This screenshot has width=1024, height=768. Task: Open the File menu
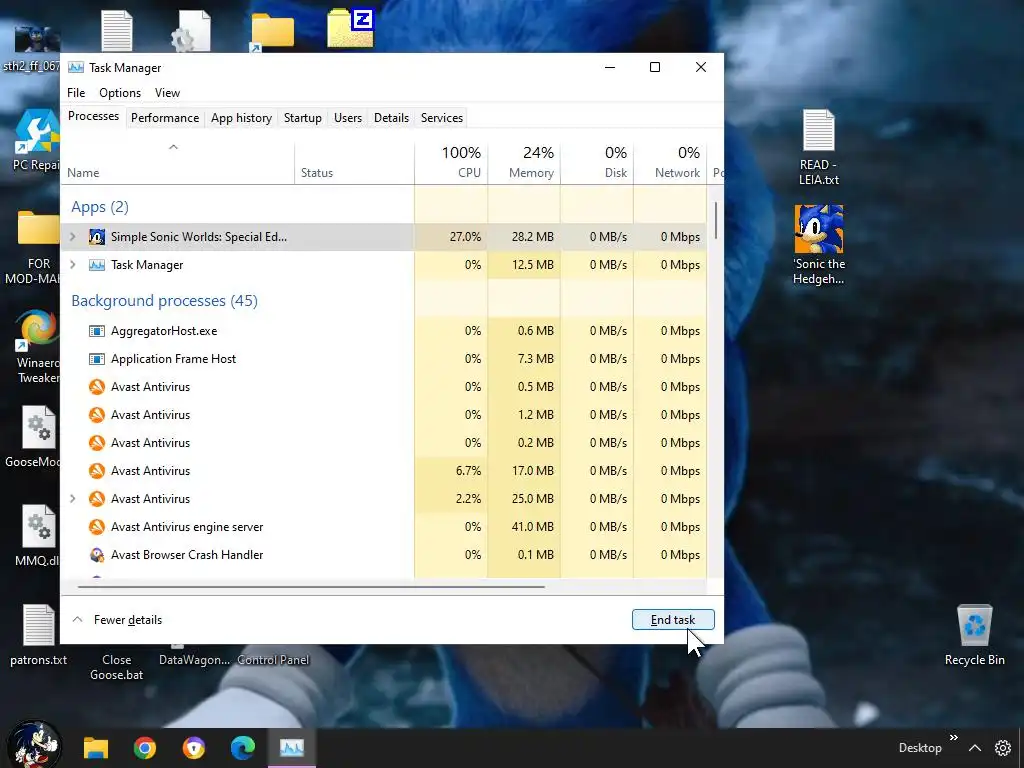(x=76, y=93)
